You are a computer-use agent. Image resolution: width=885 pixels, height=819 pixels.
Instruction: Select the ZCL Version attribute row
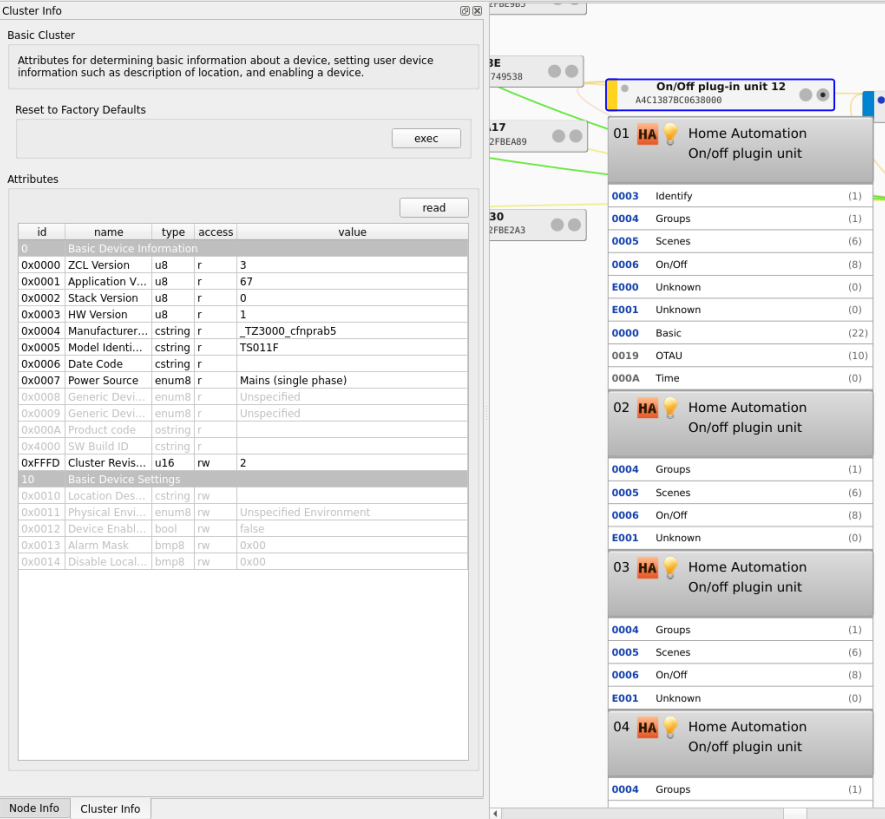pos(243,265)
